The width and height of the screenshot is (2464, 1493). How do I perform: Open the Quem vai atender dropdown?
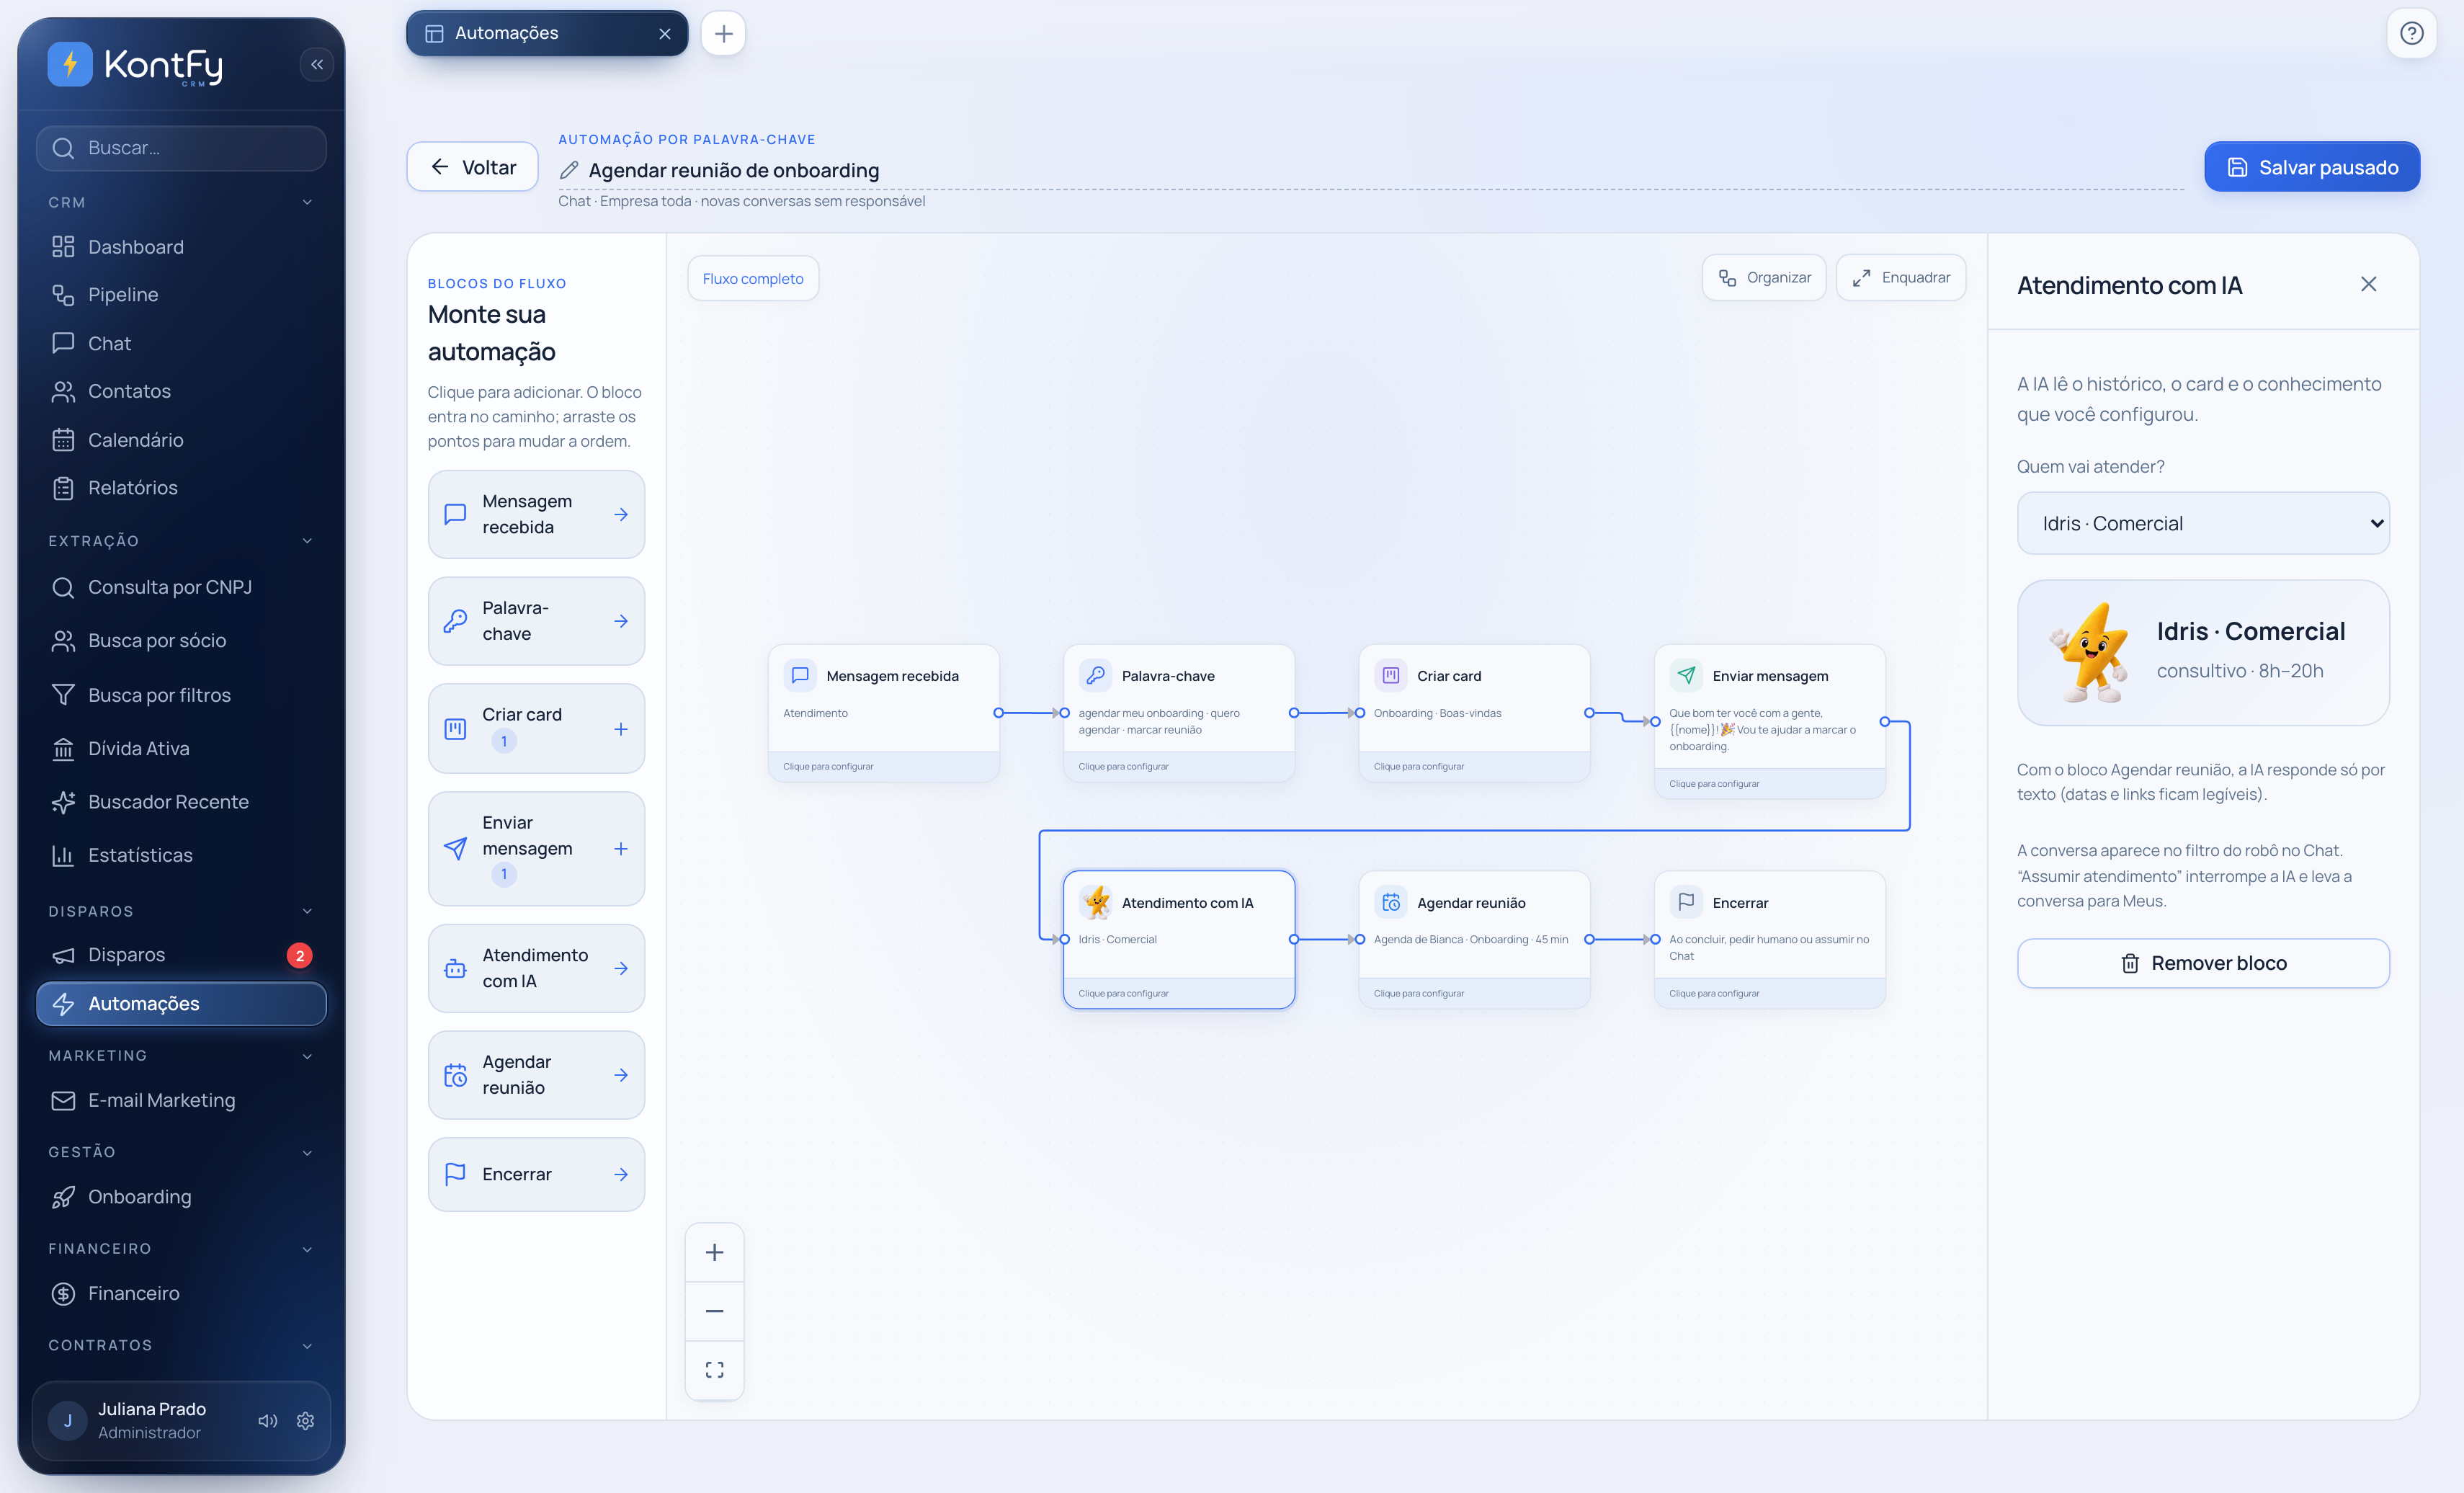(2203, 523)
